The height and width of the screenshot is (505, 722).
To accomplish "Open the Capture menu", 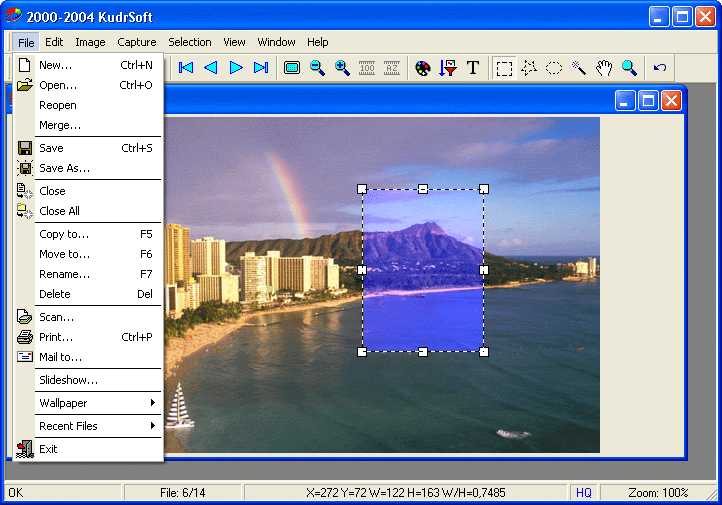I will tap(137, 42).
